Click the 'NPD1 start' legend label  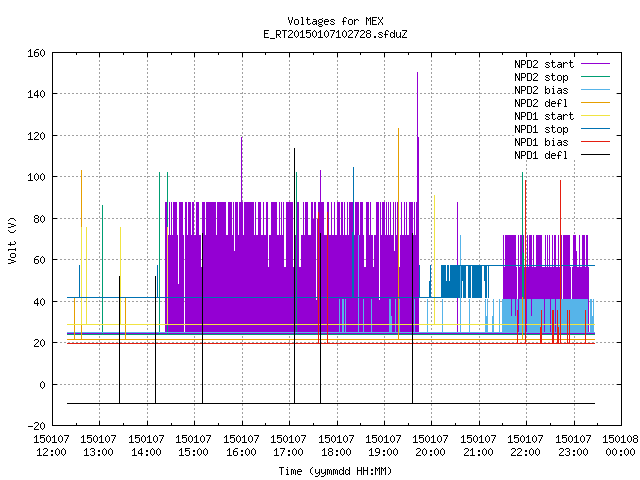(544, 116)
